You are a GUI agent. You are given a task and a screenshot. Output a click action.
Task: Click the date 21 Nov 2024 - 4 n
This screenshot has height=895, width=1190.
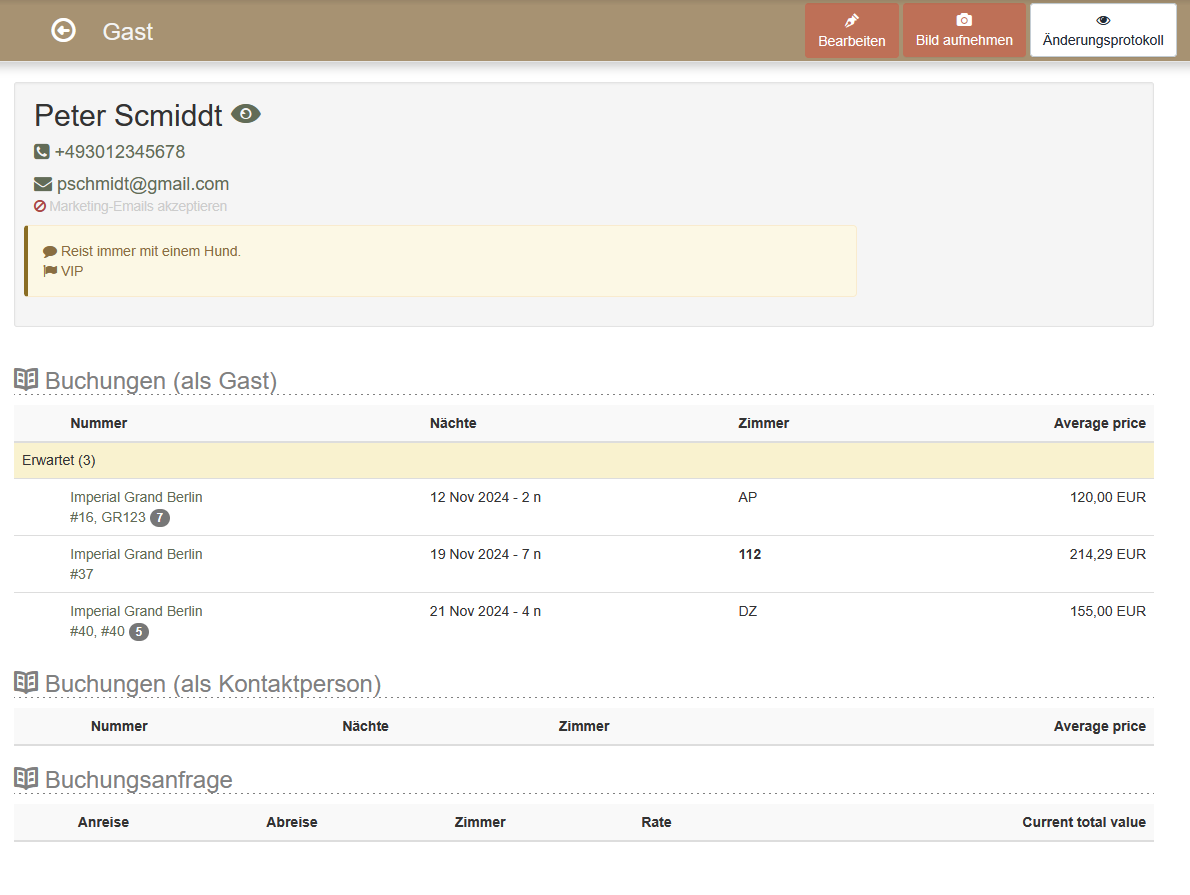point(486,611)
